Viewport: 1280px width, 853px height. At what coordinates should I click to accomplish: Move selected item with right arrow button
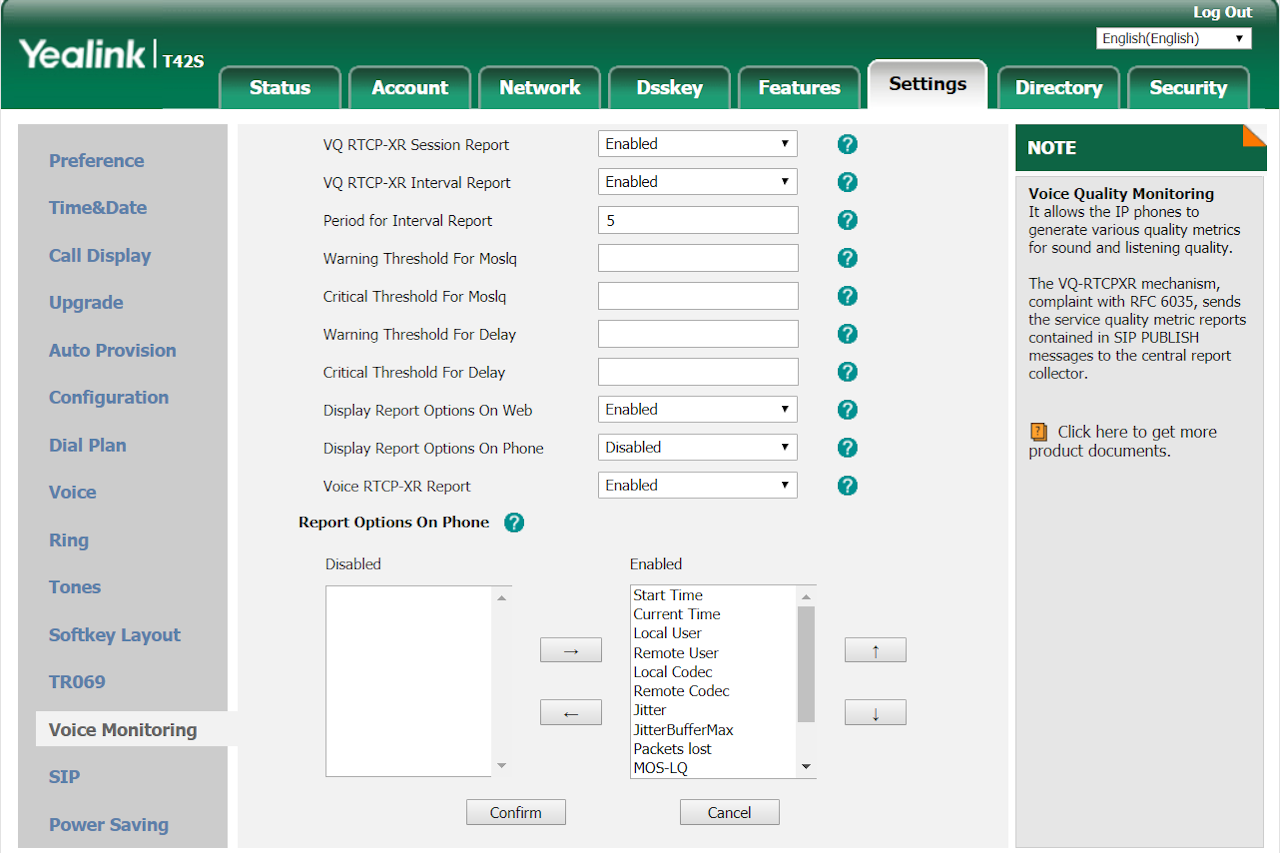570,651
